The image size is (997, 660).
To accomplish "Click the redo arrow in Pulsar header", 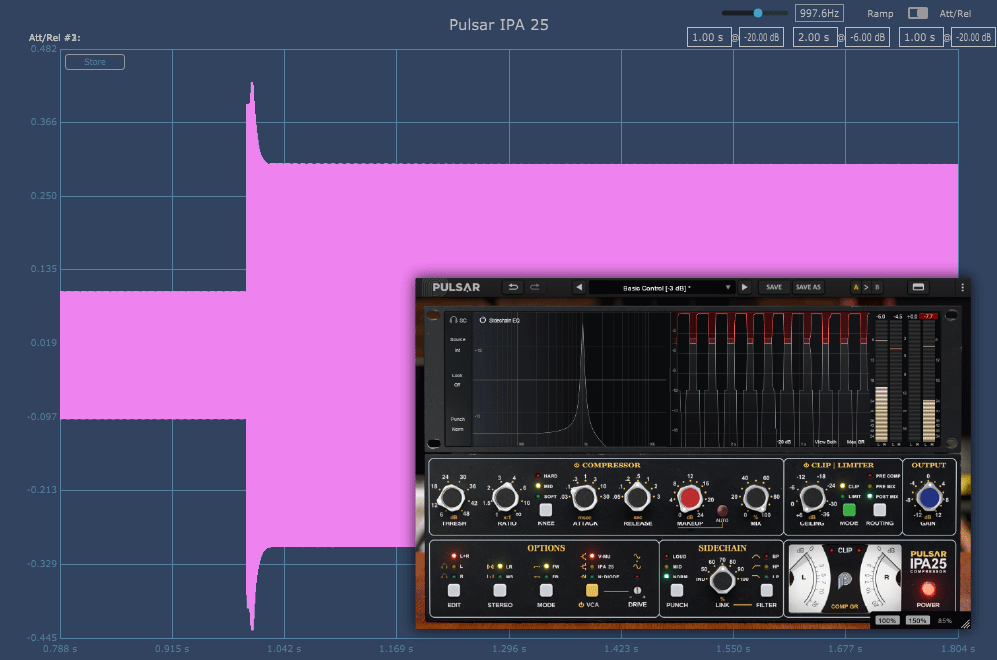I will [535, 287].
